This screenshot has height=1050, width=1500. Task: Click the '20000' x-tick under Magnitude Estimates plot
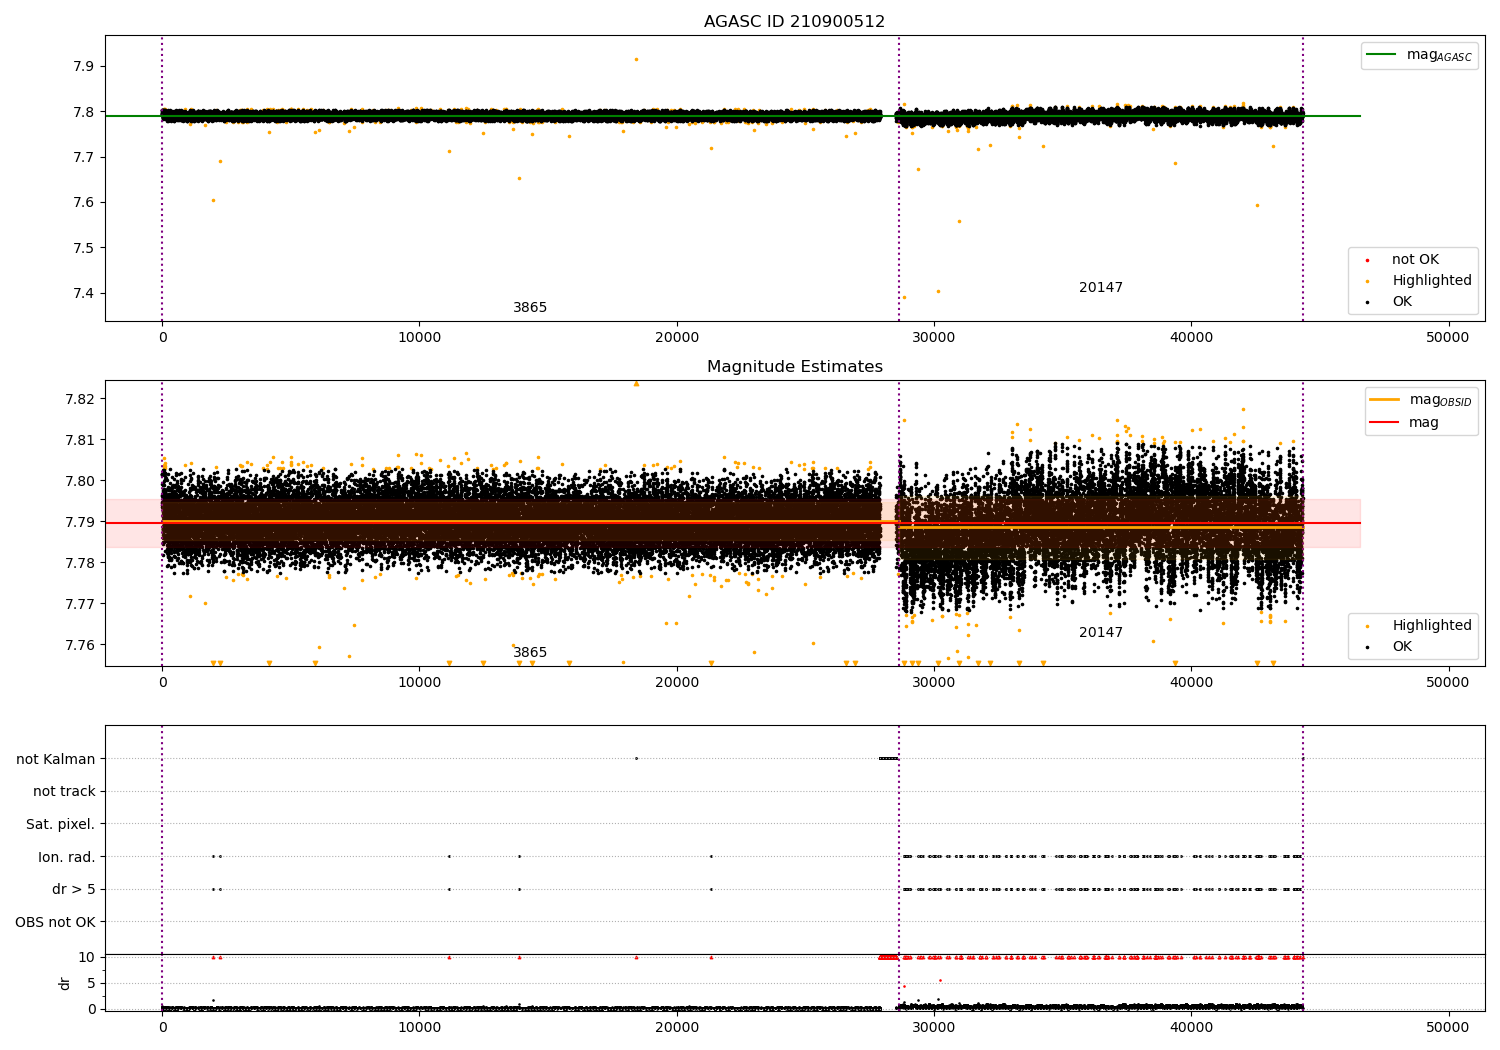coord(677,683)
